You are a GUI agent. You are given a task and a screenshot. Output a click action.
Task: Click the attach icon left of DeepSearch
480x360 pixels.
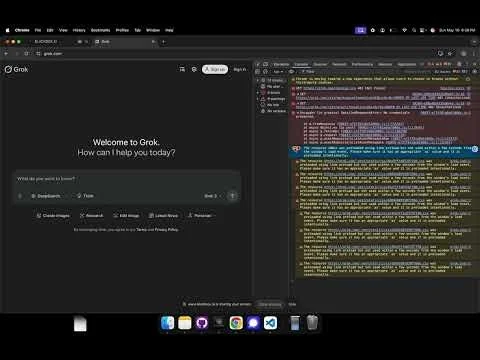click(20, 196)
